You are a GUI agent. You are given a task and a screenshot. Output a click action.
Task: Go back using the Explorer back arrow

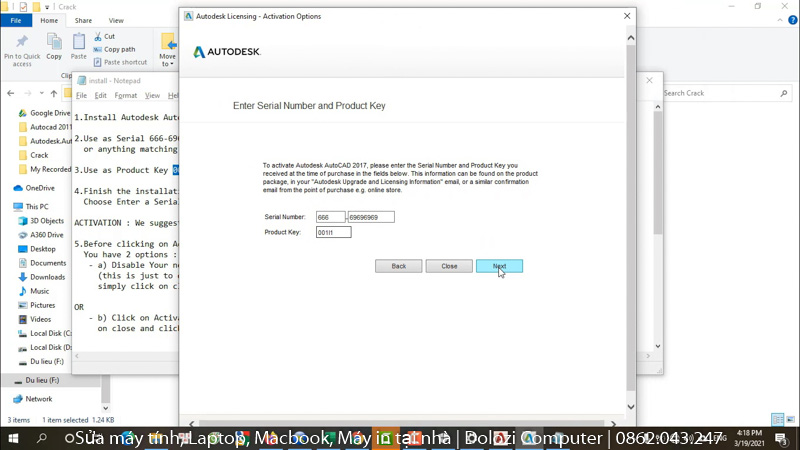point(11,93)
